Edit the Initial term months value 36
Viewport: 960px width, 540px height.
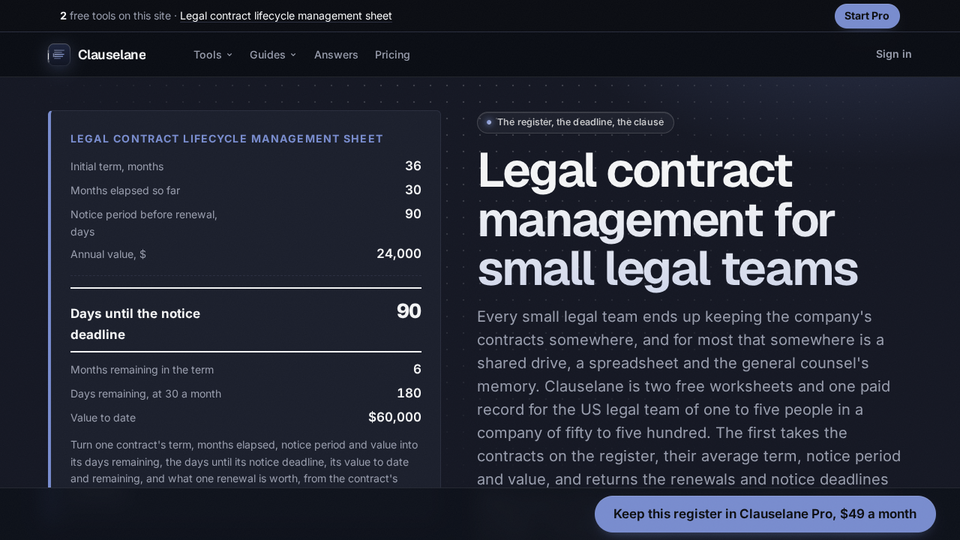click(413, 166)
